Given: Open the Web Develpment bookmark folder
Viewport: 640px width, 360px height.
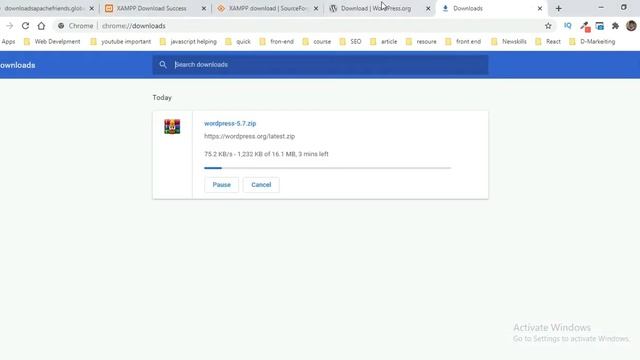Looking at the screenshot, I should click(52, 42).
